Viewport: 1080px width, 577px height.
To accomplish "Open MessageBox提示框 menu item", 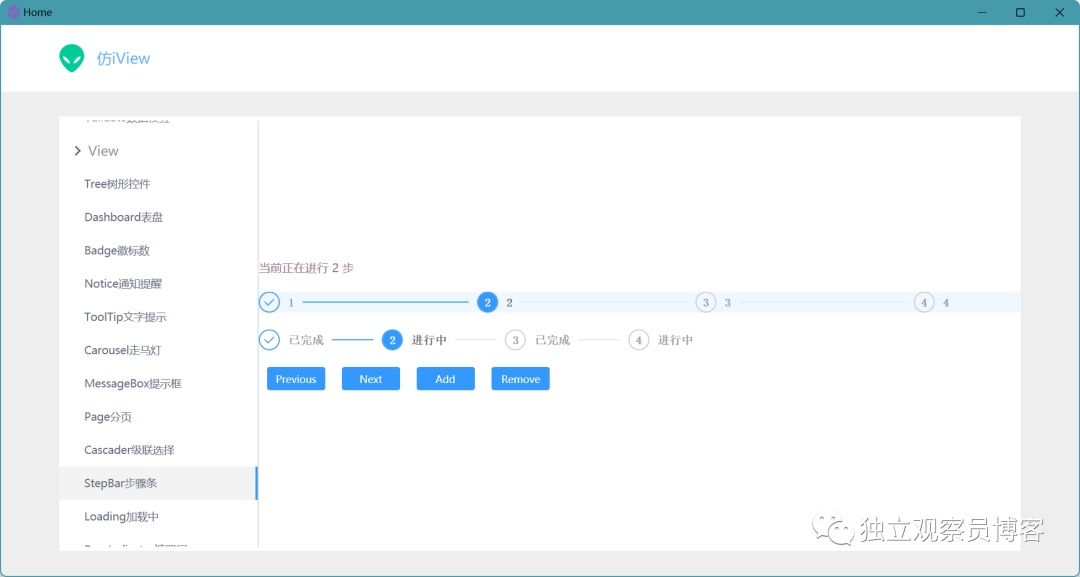I will click(158, 384).
